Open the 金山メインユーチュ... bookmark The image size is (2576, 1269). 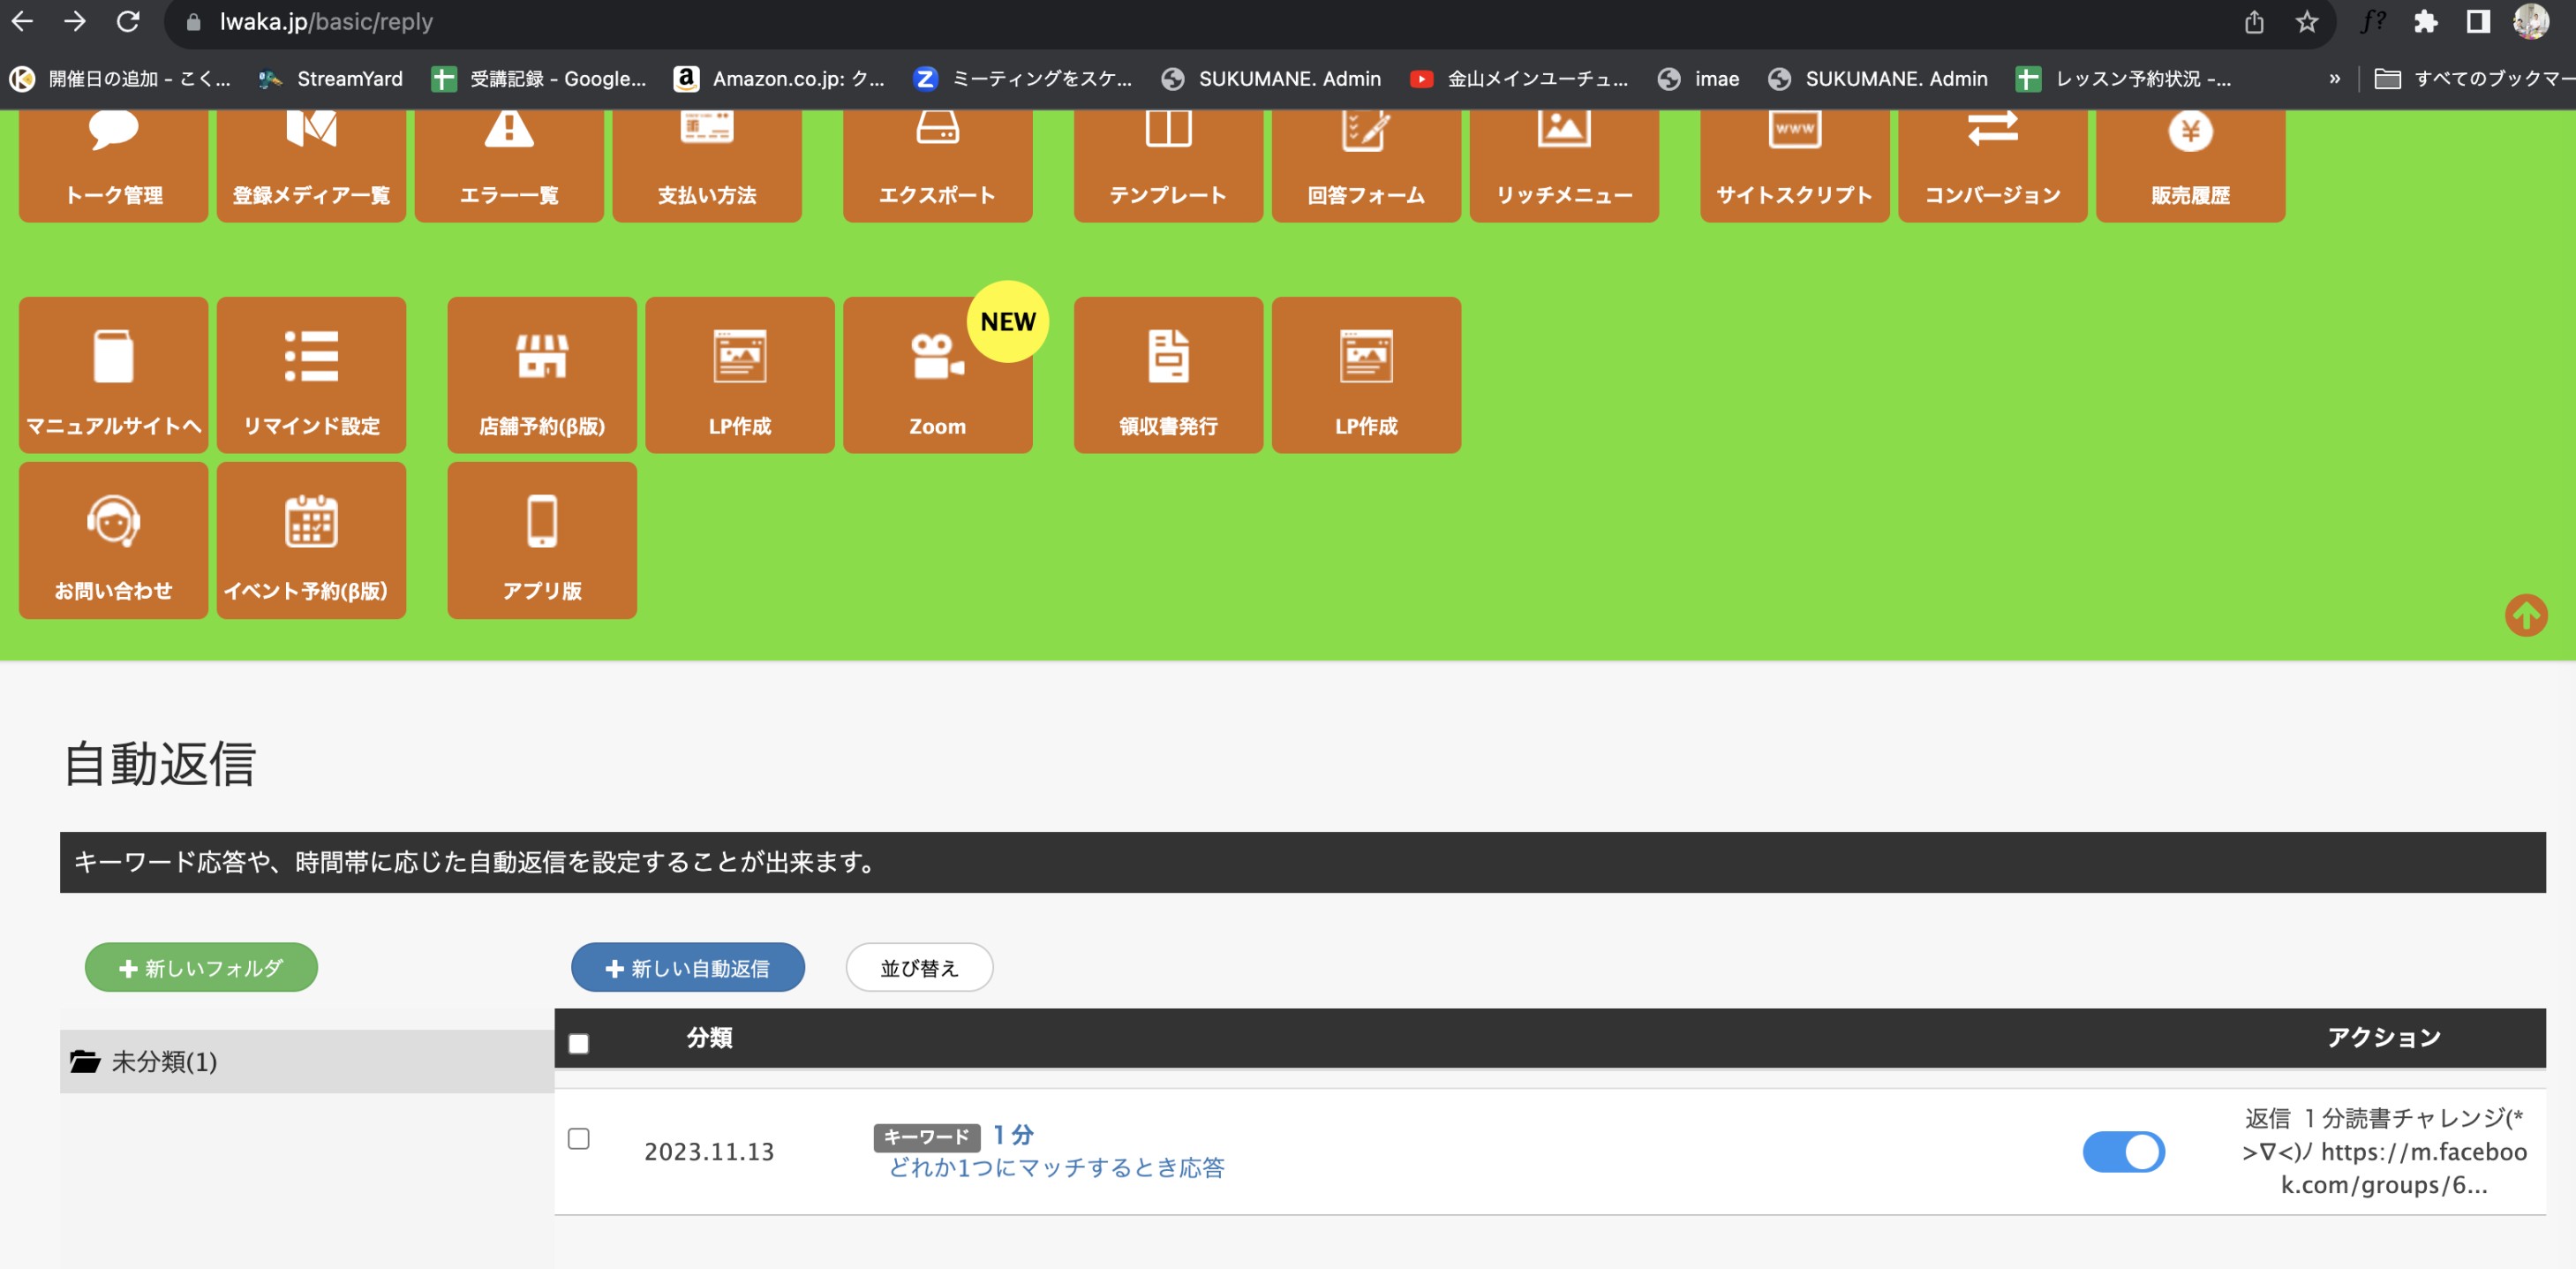(x=1519, y=79)
